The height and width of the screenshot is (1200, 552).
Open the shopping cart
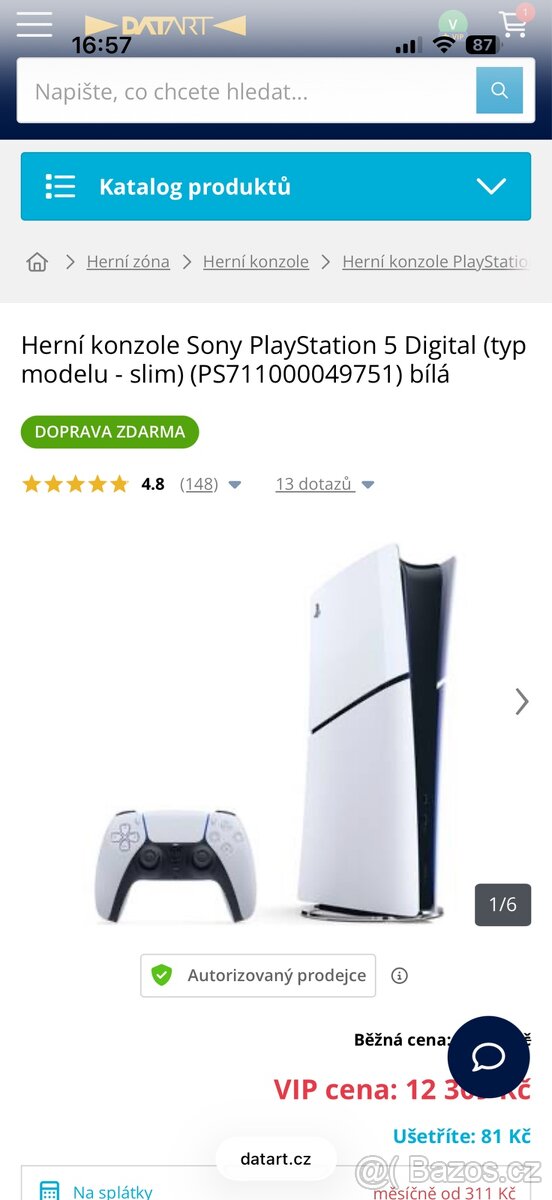(514, 23)
